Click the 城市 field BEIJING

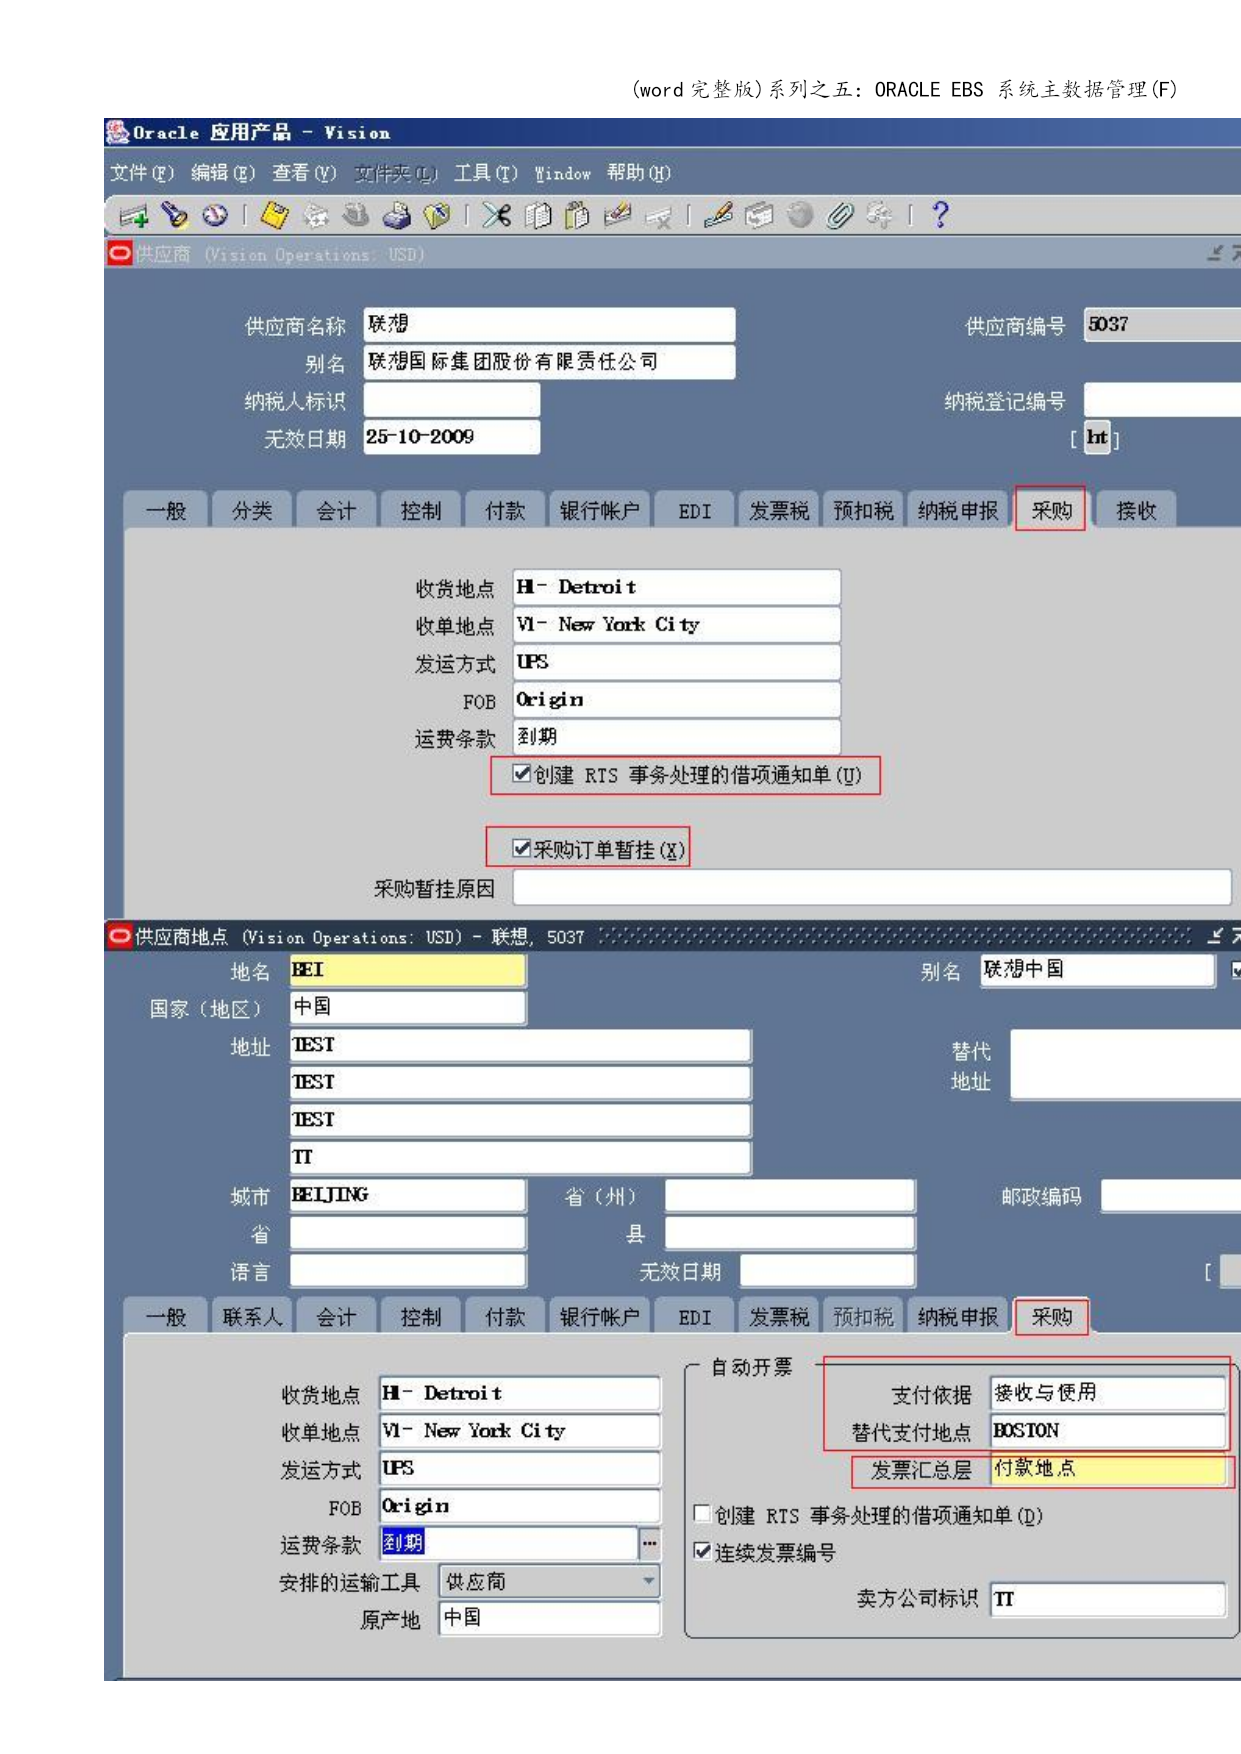(407, 1194)
